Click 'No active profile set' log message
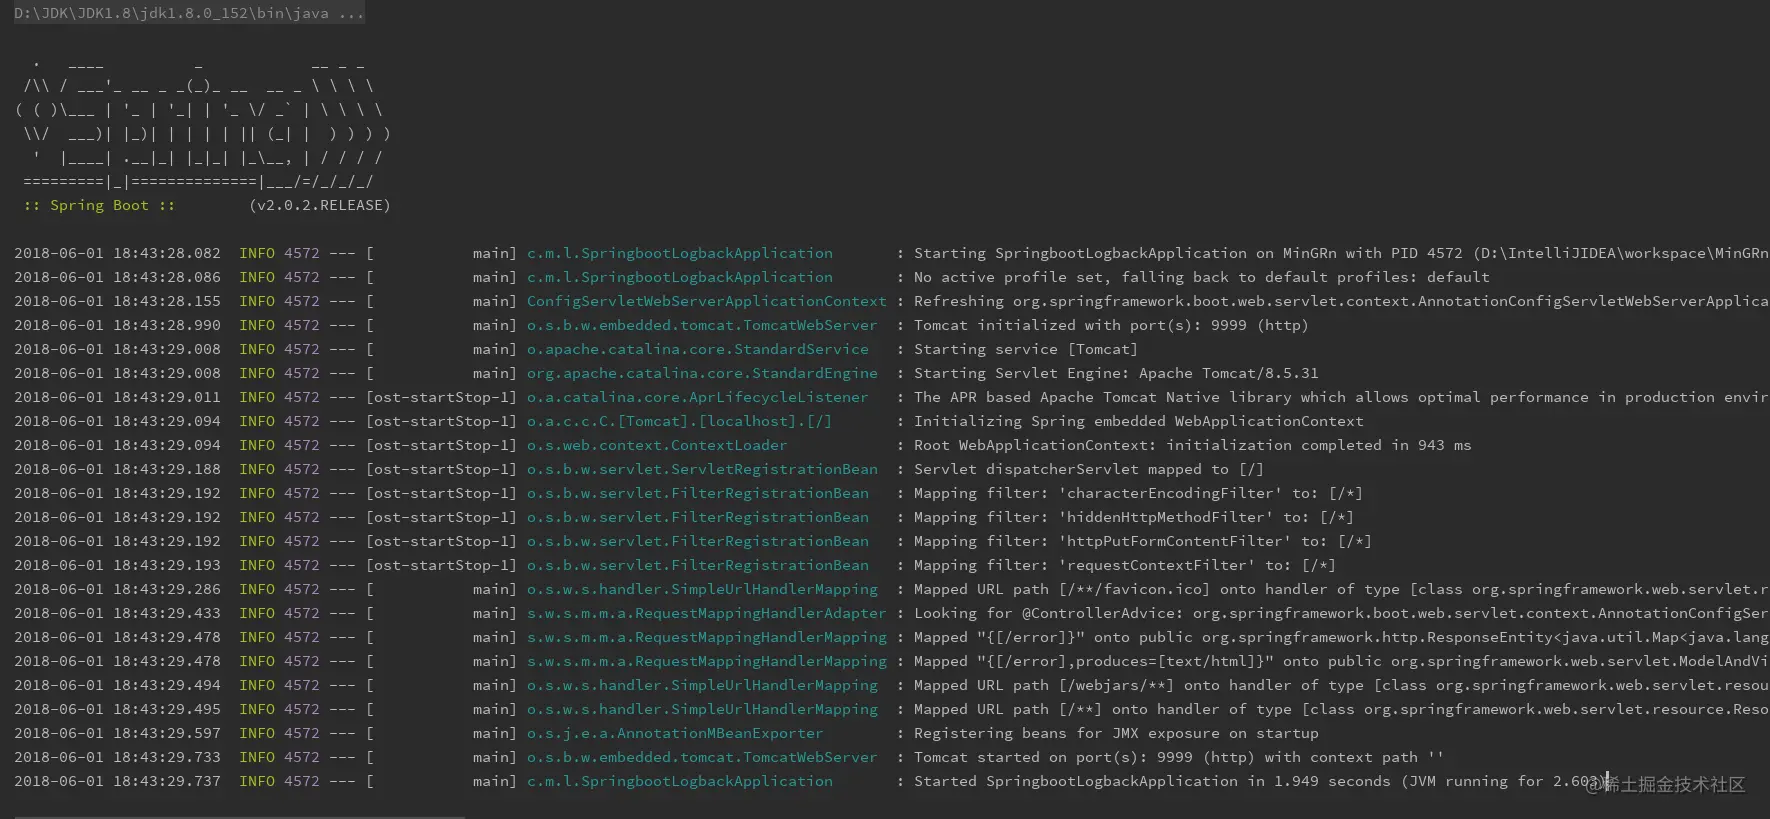The height and width of the screenshot is (819, 1770). tap(1202, 277)
